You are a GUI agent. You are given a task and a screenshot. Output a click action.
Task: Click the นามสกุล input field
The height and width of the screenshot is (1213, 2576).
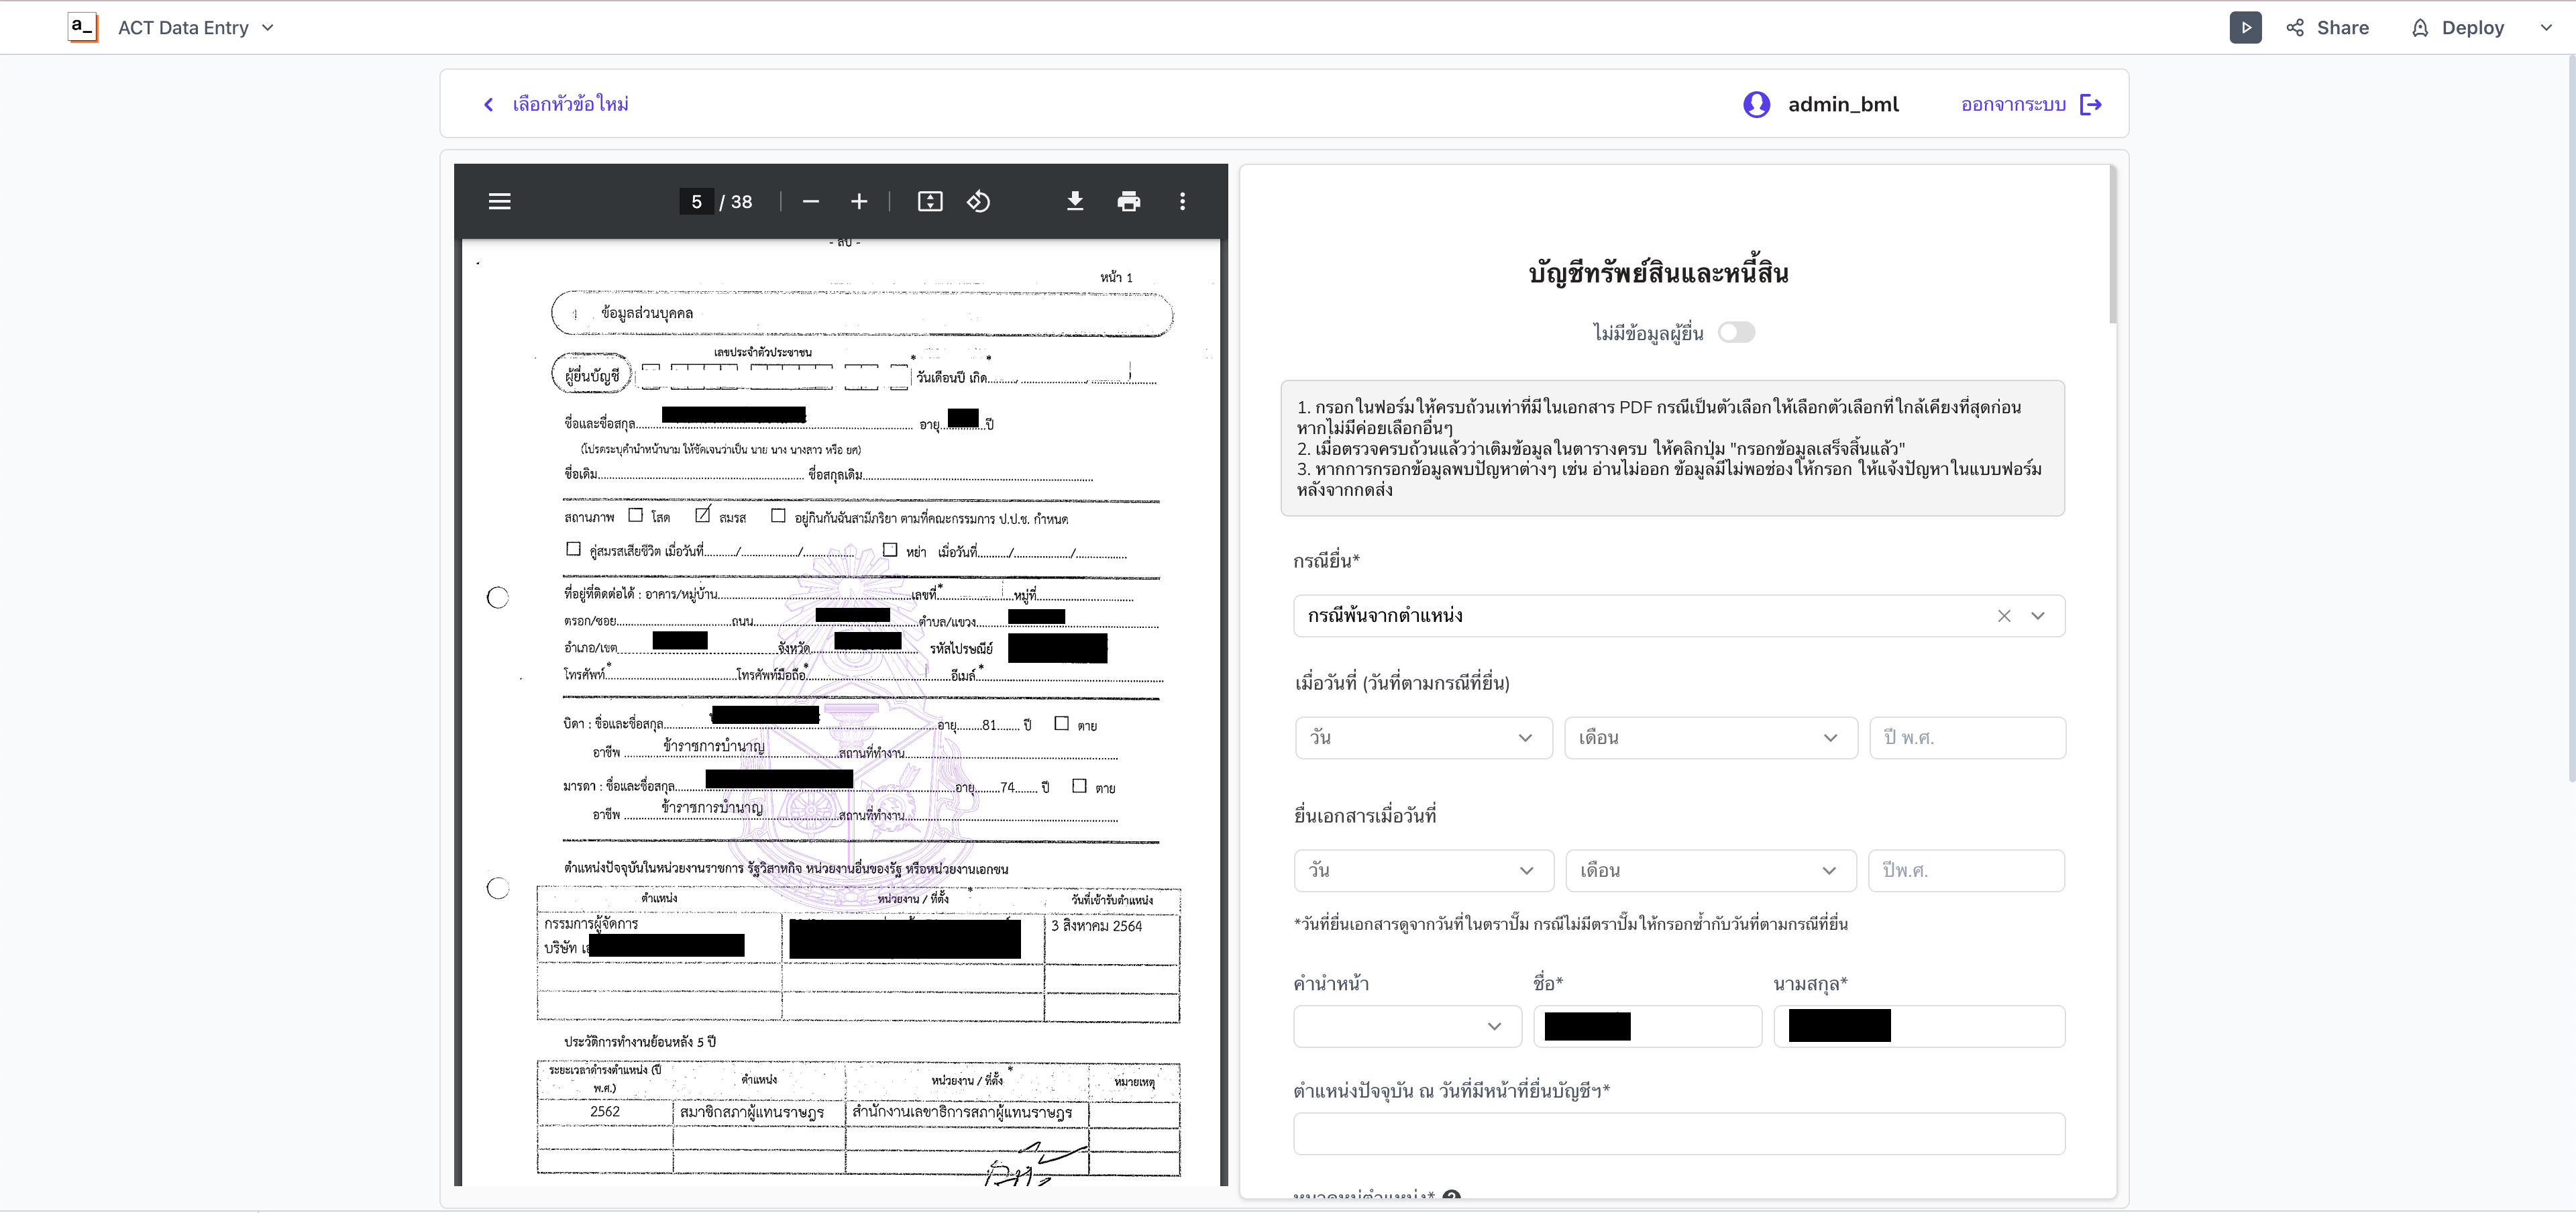[x=1920, y=1027]
